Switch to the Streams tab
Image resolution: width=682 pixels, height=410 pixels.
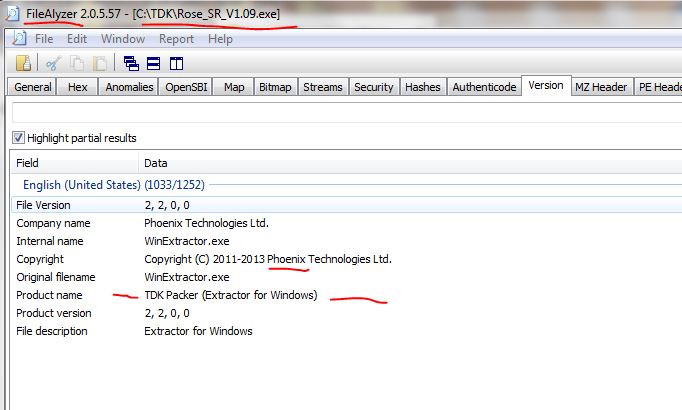pos(323,87)
